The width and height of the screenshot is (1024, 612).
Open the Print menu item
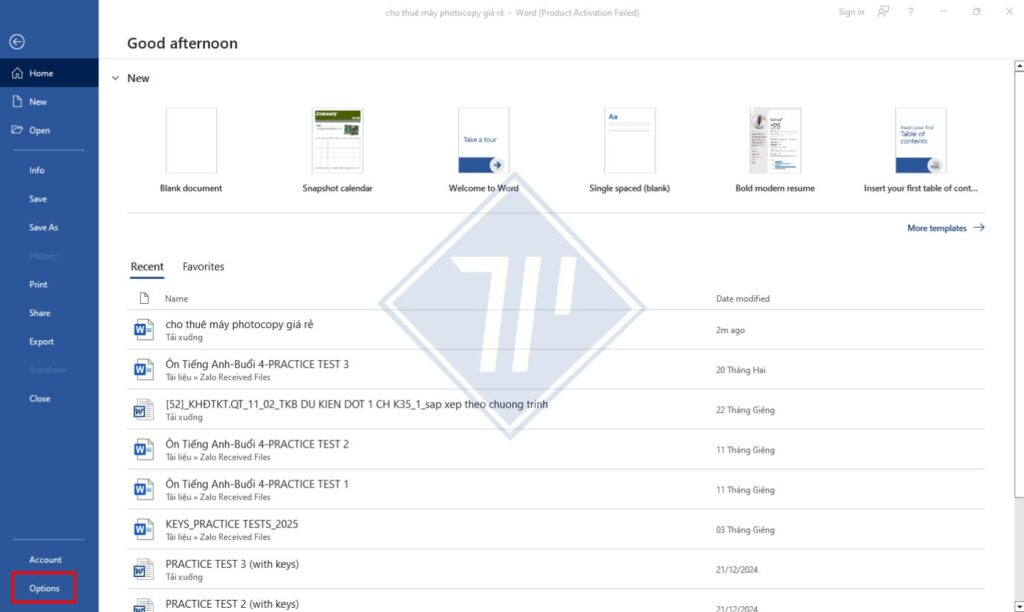tap(38, 285)
